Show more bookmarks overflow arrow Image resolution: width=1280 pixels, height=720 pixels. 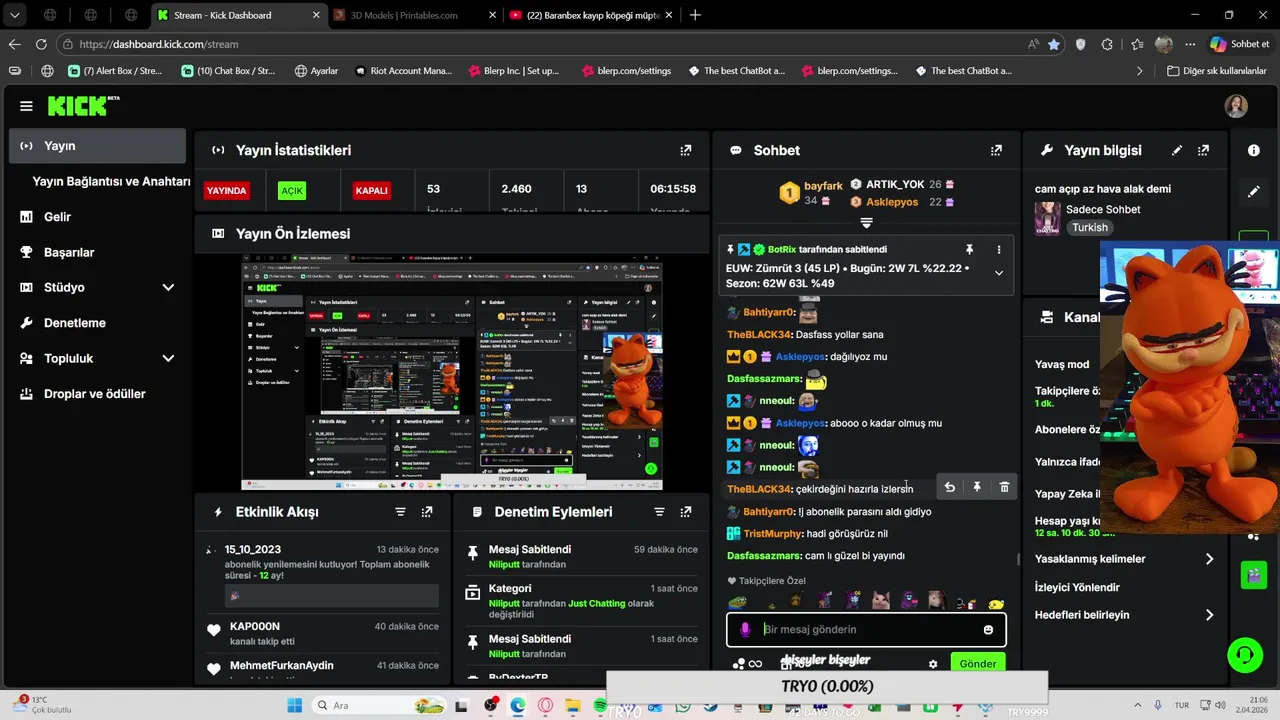click(x=1139, y=71)
